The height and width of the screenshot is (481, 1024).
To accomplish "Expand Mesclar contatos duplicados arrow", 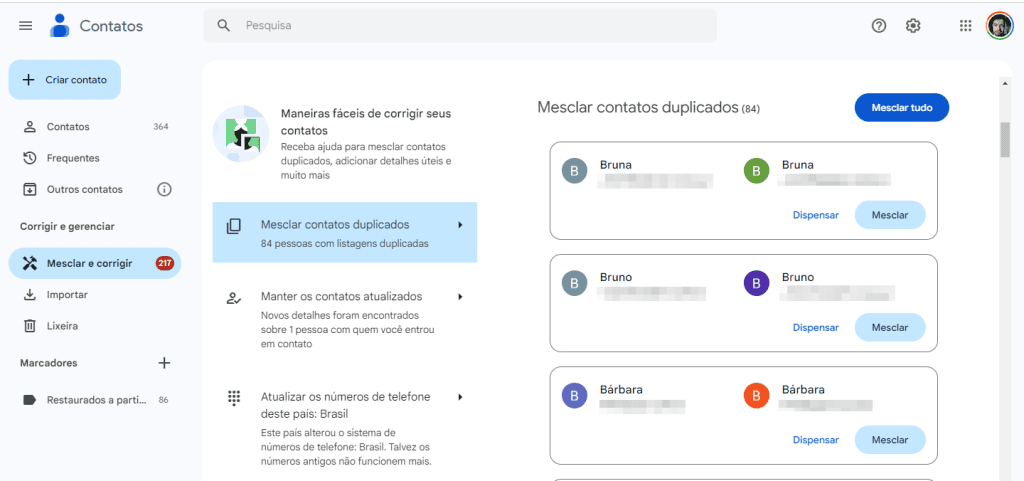I will click(460, 225).
